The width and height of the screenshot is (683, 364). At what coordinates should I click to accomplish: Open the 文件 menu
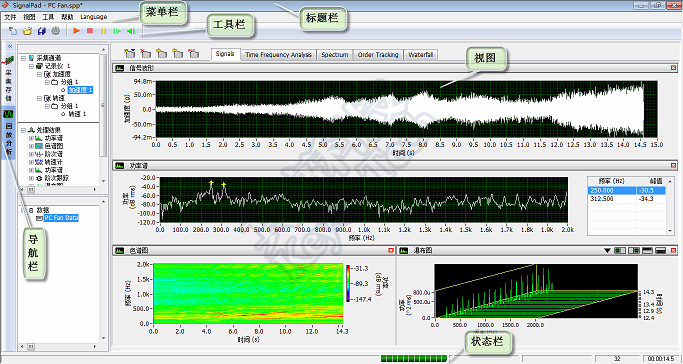click(x=10, y=17)
